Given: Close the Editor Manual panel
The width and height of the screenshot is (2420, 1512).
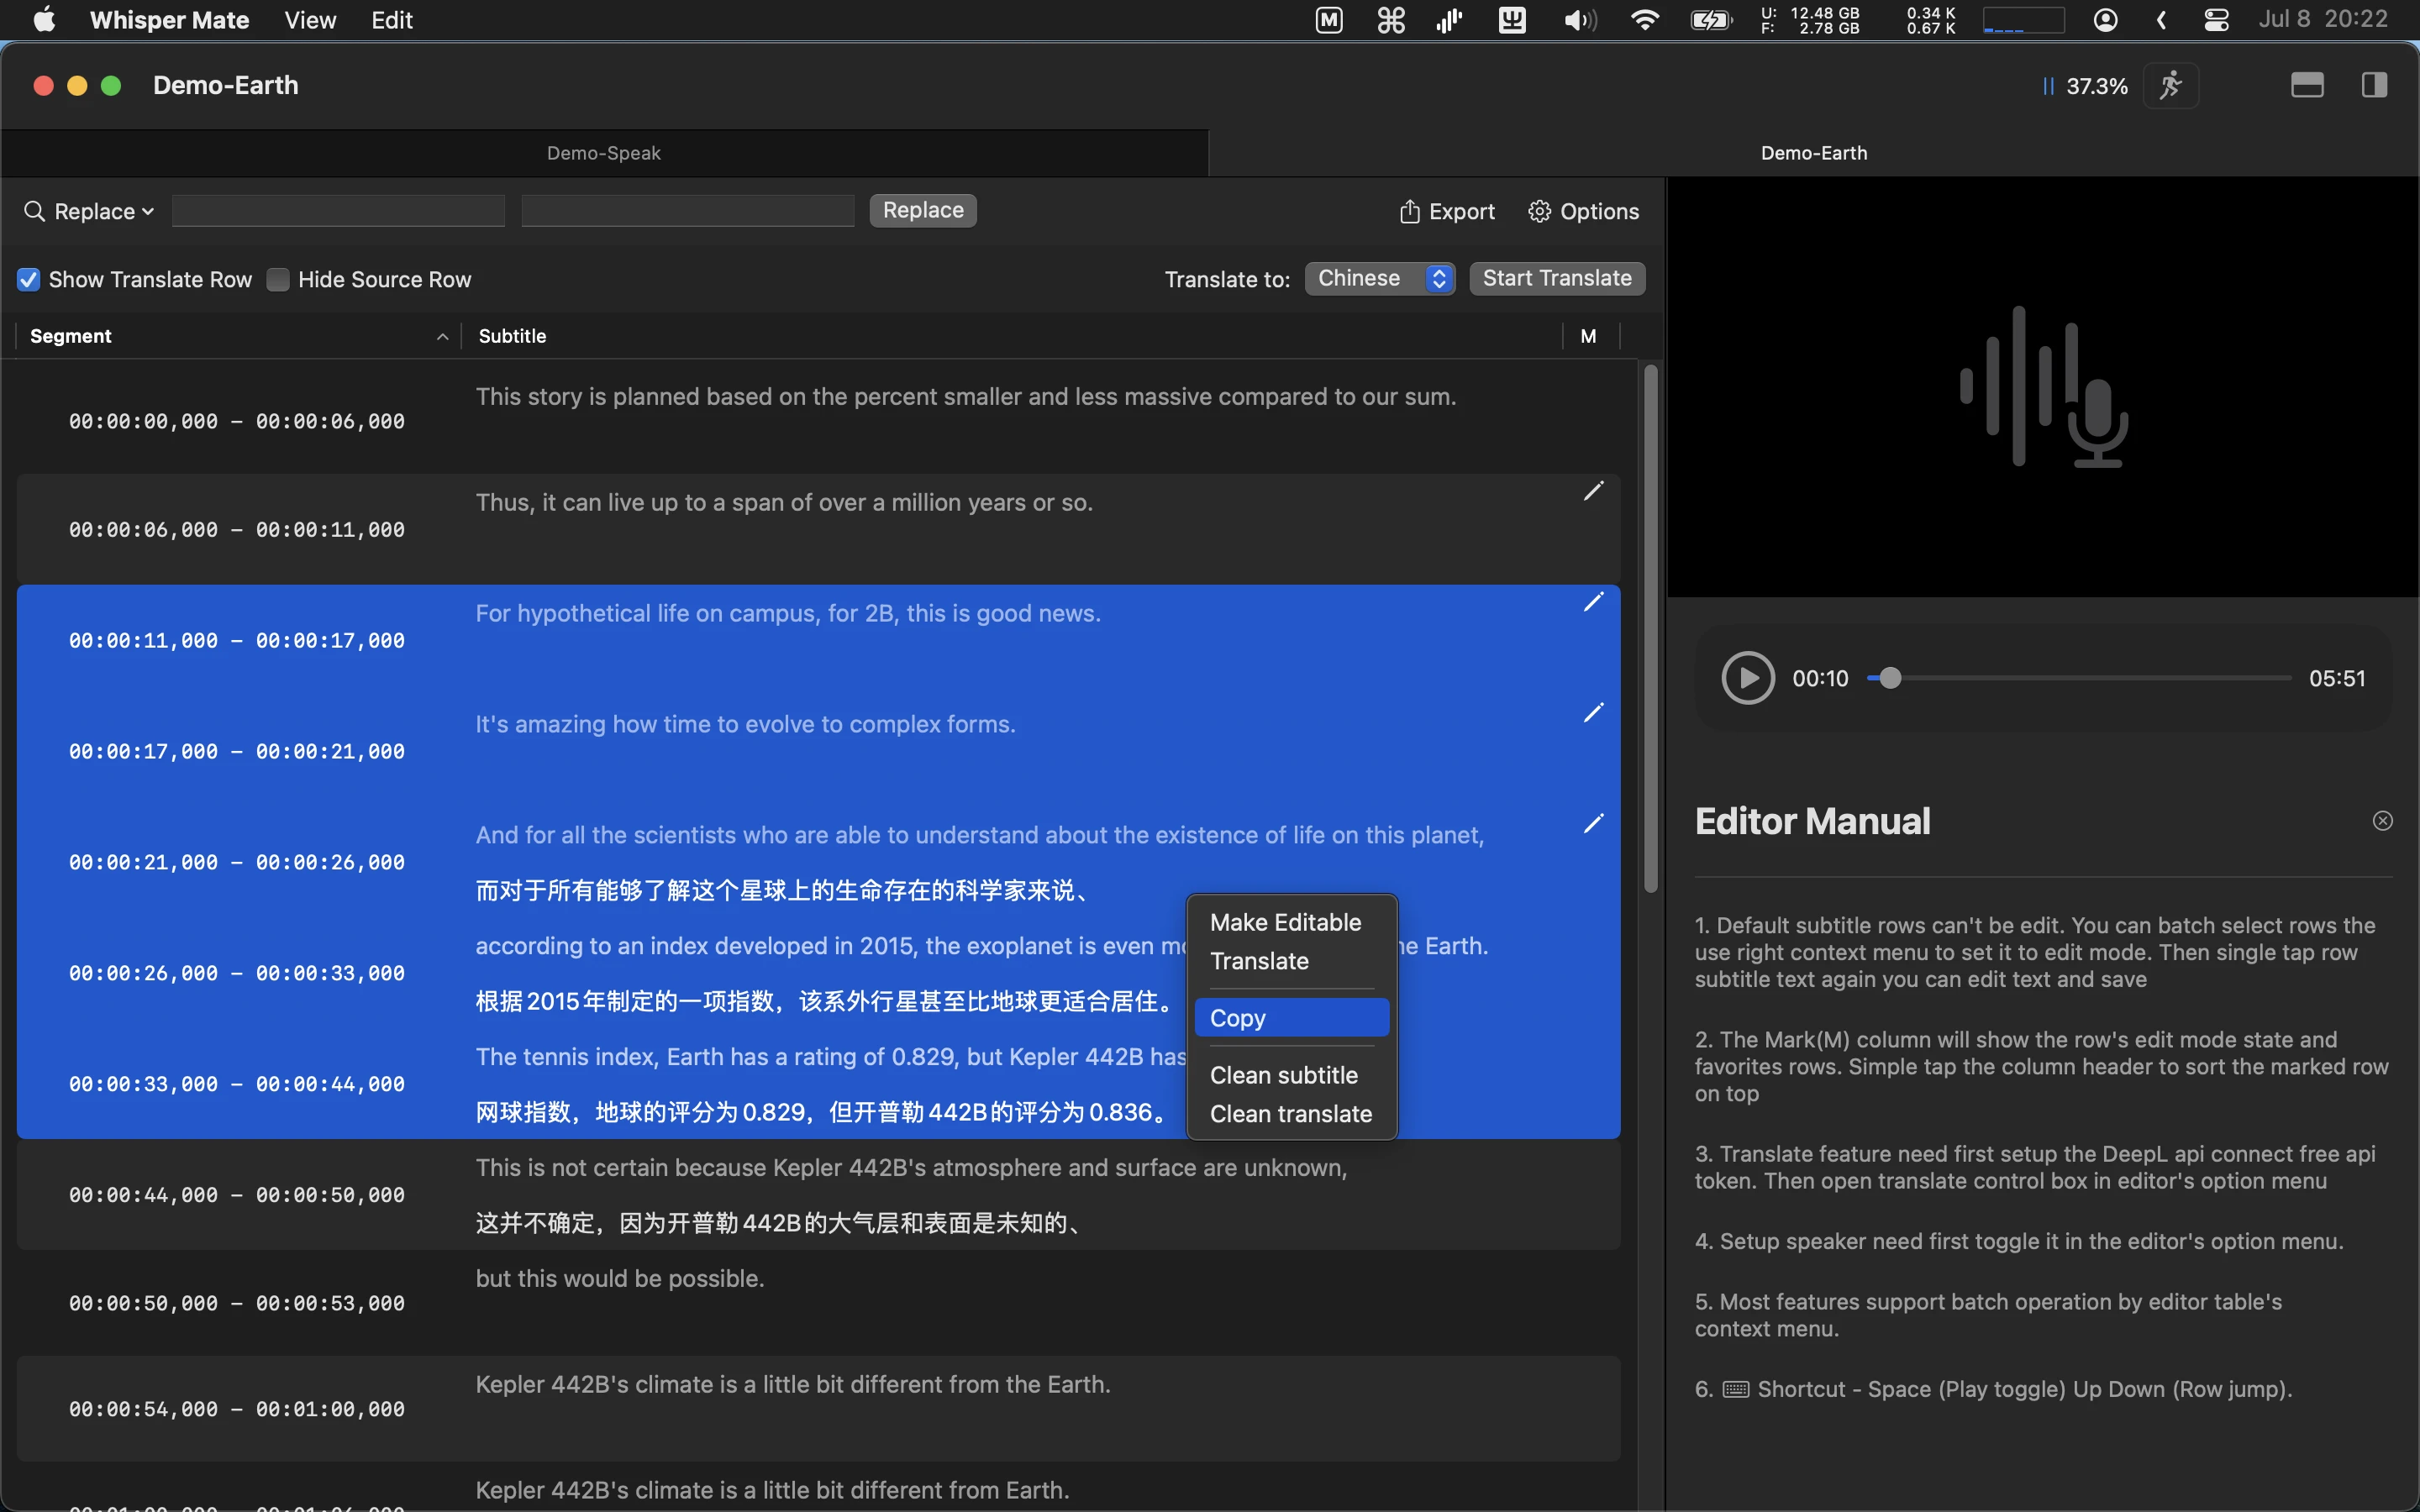Looking at the screenshot, I should coord(2383,821).
